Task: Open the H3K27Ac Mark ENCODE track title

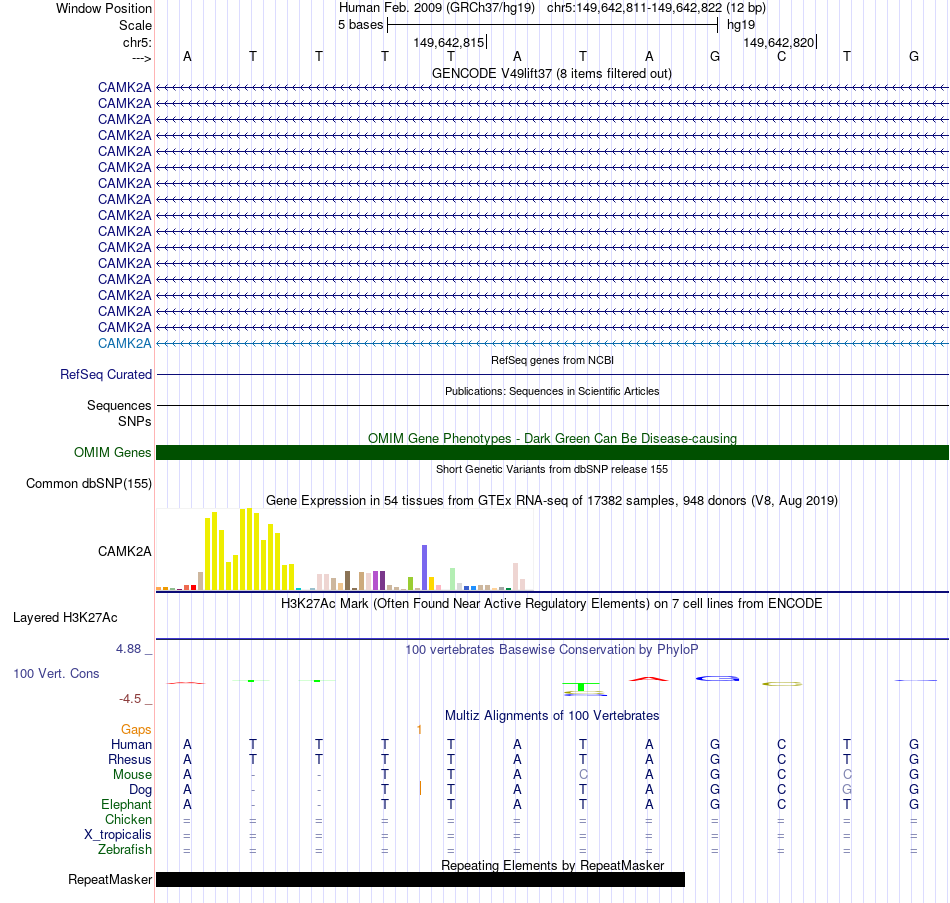Action: click(552, 604)
